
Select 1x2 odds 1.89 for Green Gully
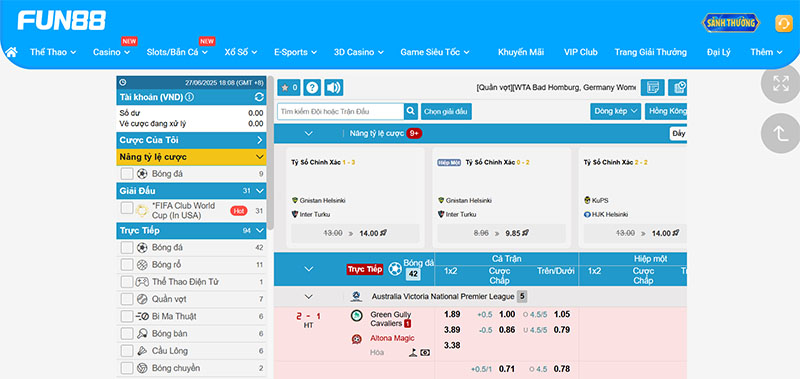coord(452,314)
